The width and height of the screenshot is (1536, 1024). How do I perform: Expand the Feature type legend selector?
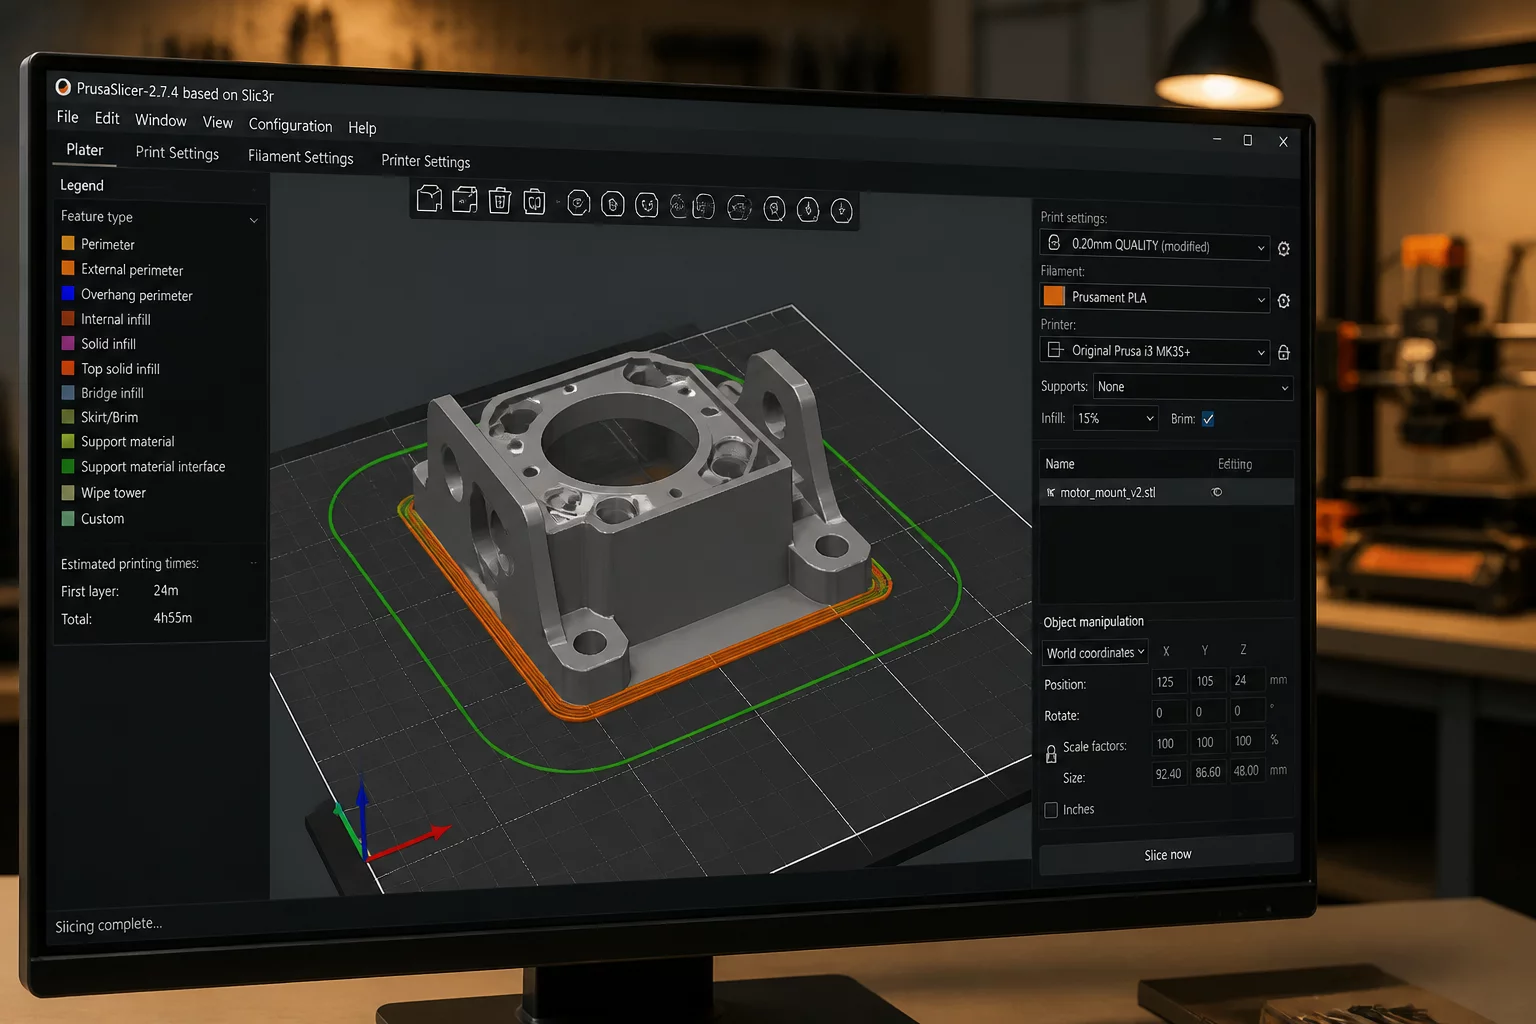[160, 217]
